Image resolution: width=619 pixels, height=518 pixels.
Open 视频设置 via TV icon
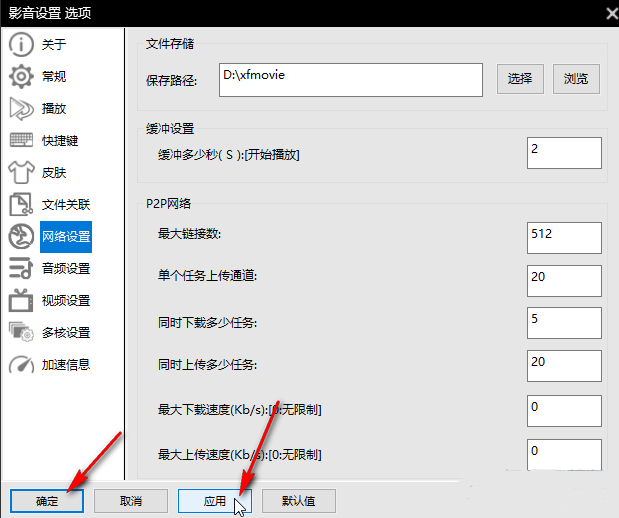coord(21,300)
